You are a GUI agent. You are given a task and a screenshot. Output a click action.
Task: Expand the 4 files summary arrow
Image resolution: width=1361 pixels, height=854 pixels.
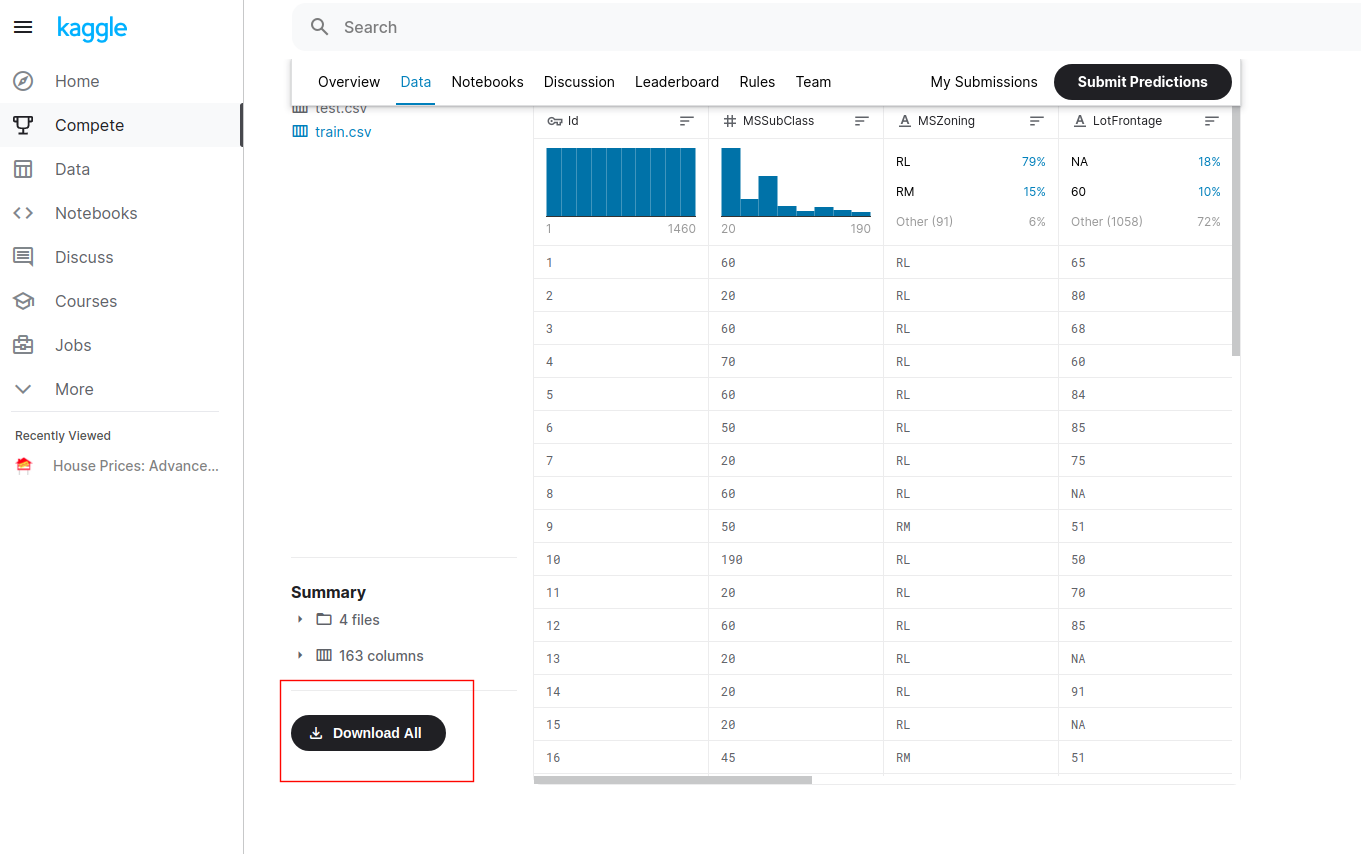(300, 619)
